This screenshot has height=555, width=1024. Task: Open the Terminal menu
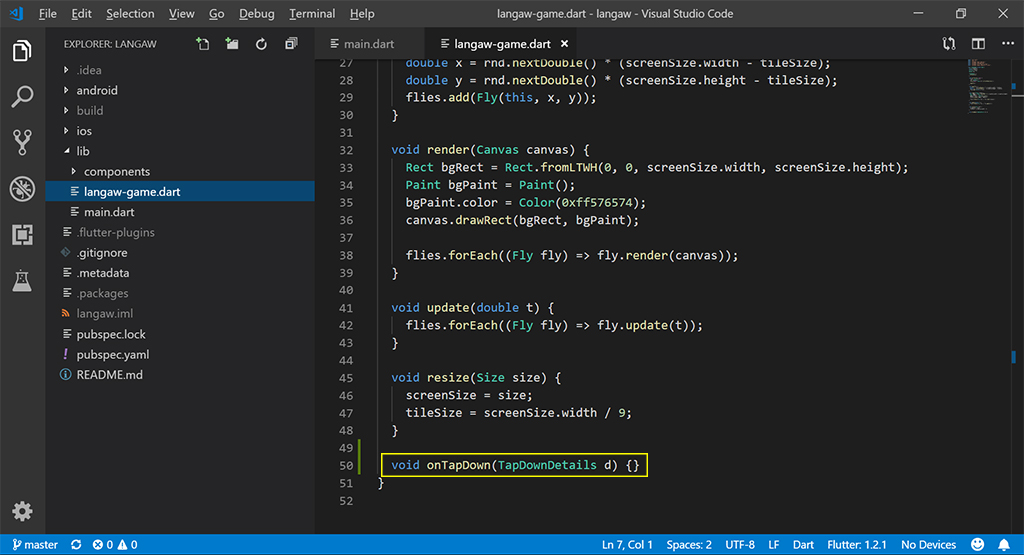(312, 14)
